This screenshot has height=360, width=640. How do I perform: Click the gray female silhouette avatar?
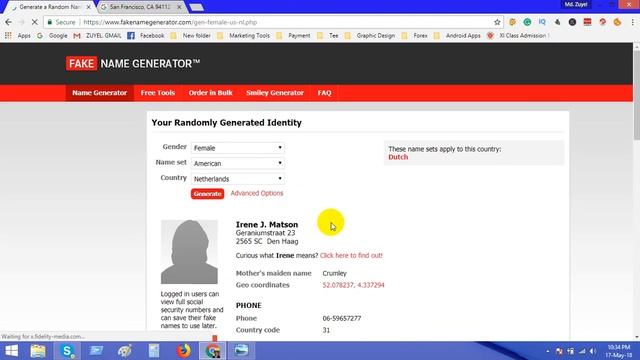[189, 252]
